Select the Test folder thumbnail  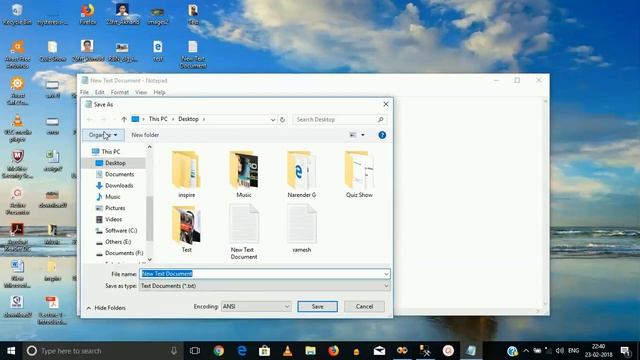[x=187, y=229]
